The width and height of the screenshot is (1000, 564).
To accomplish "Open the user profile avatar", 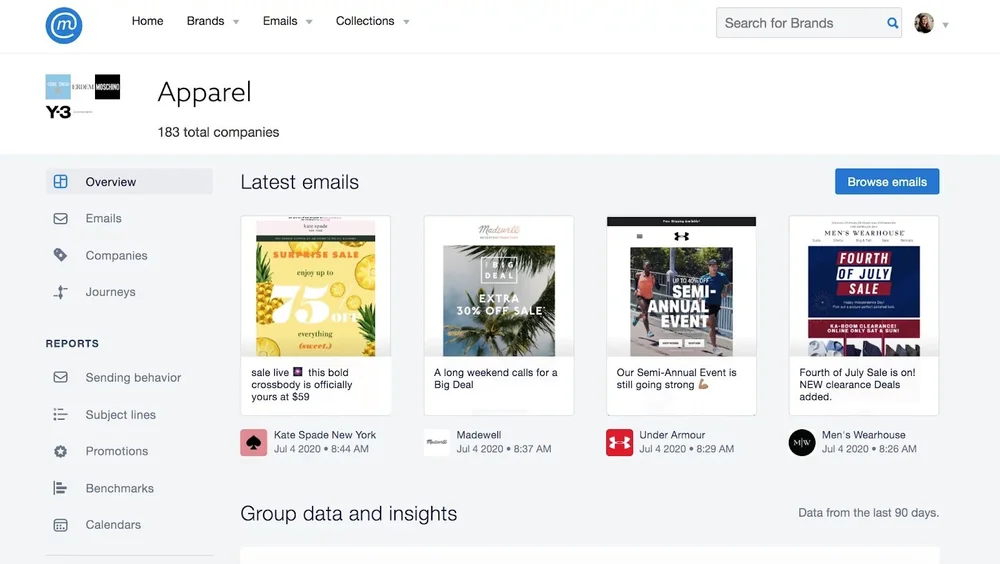I will tap(923, 23).
